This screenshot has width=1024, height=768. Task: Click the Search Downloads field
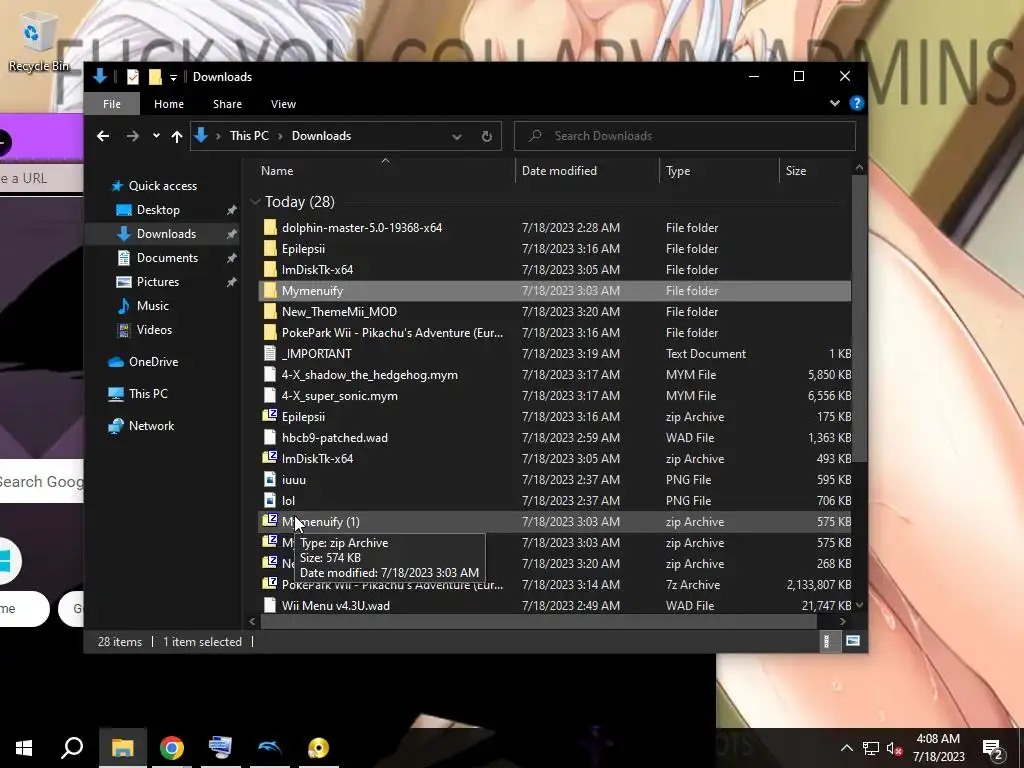point(684,136)
